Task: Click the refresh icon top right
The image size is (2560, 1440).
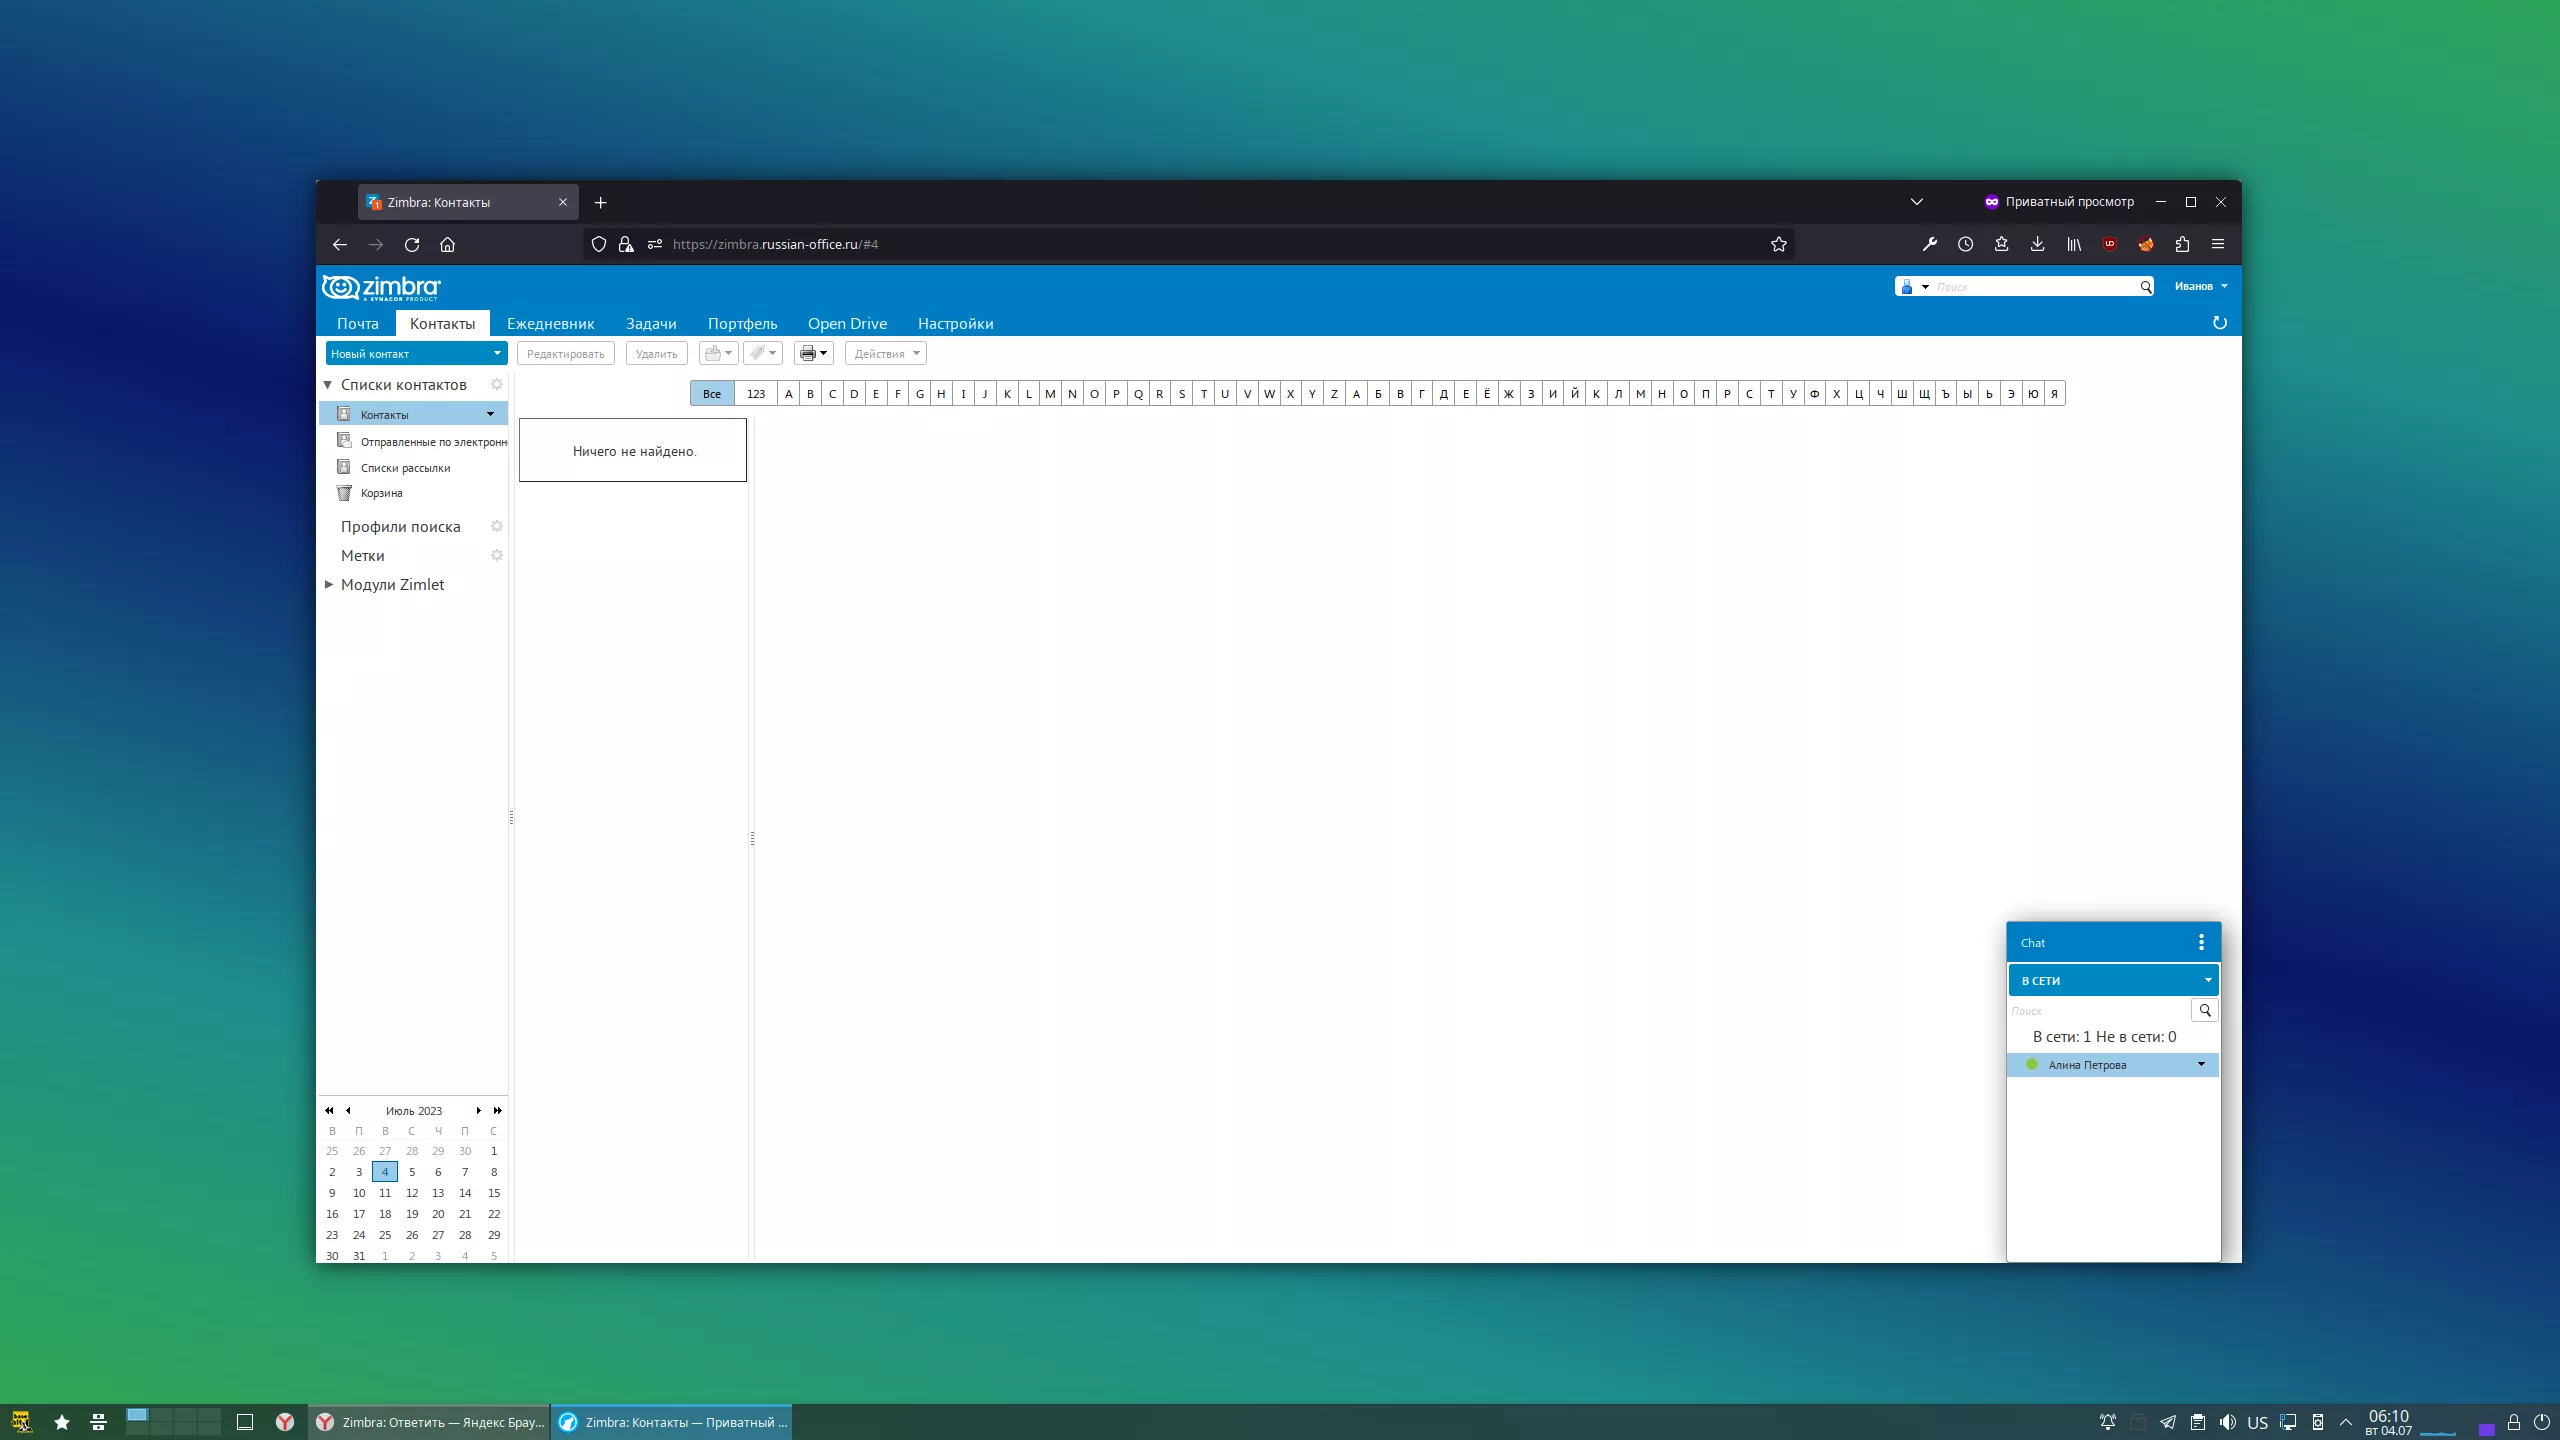Action: (2219, 322)
